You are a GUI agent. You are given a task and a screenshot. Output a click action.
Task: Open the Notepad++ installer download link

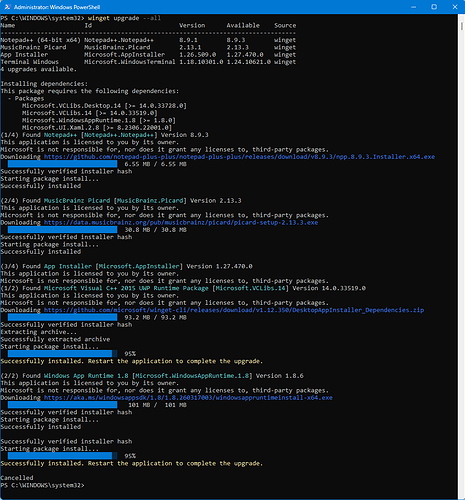[x=239, y=157]
